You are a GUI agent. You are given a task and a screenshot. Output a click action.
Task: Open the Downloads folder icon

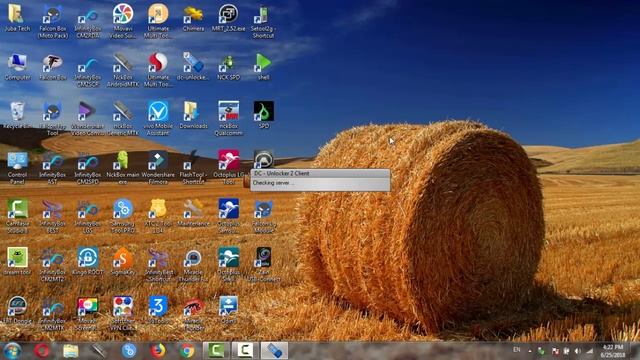193,116
